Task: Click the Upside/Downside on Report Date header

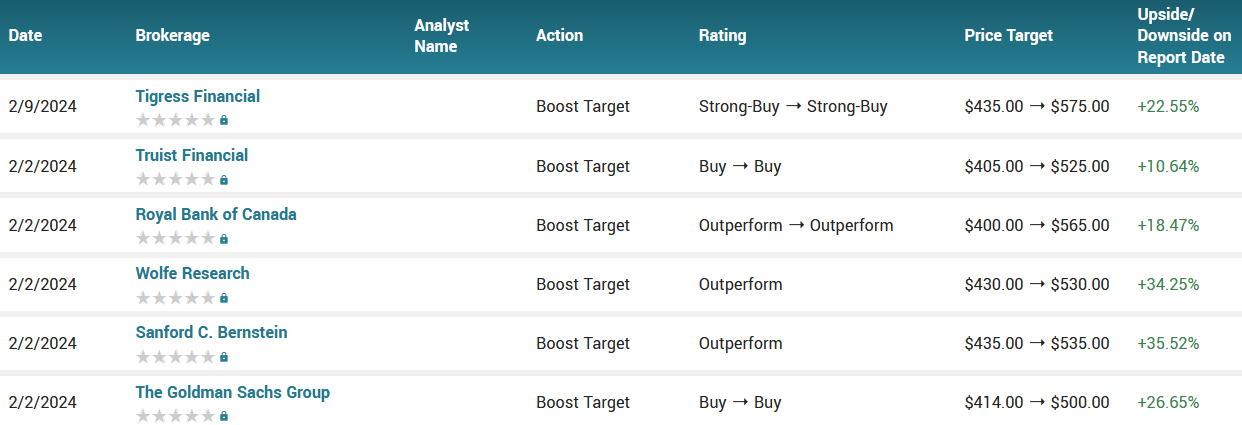Action: (x=1180, y=36)
